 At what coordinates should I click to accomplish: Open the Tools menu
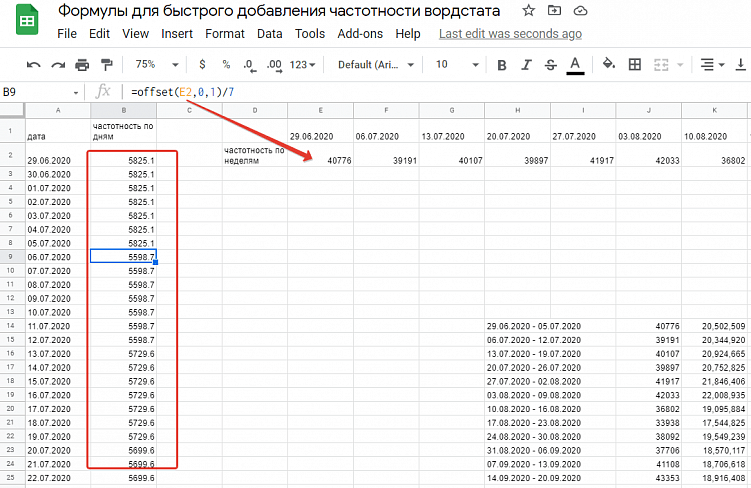[x=310, y=34]
